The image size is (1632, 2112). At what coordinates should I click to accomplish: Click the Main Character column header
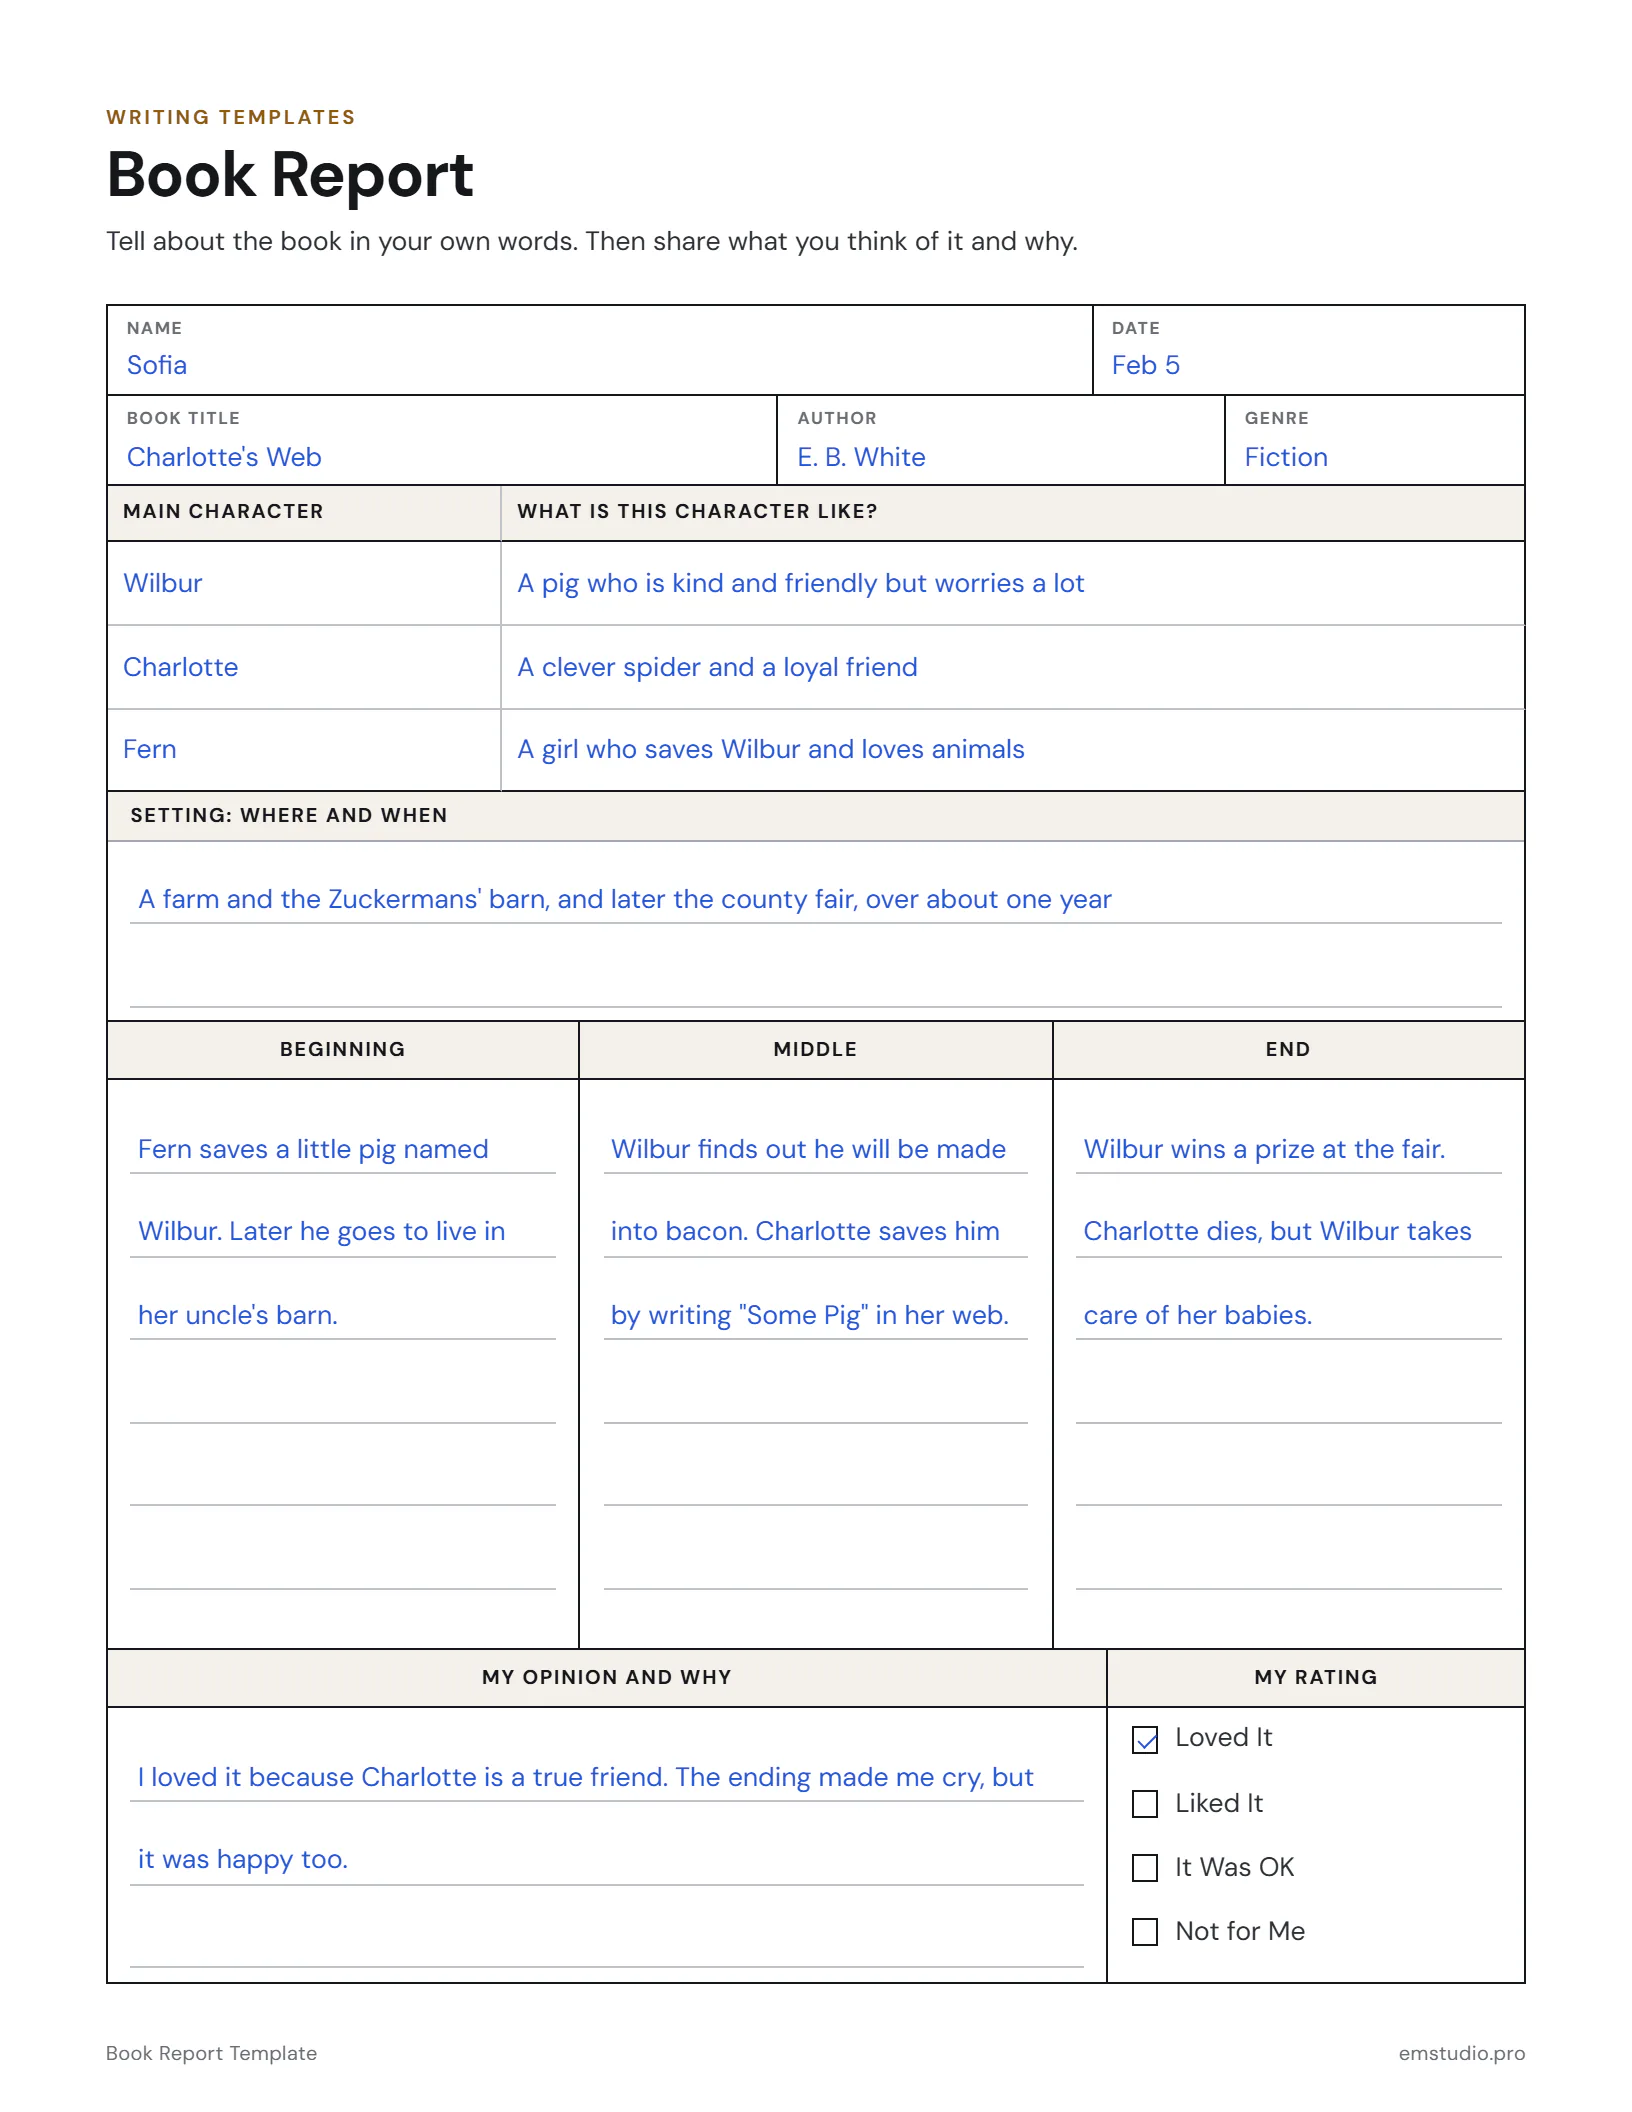pyautogui.click(x=304, y=512)
